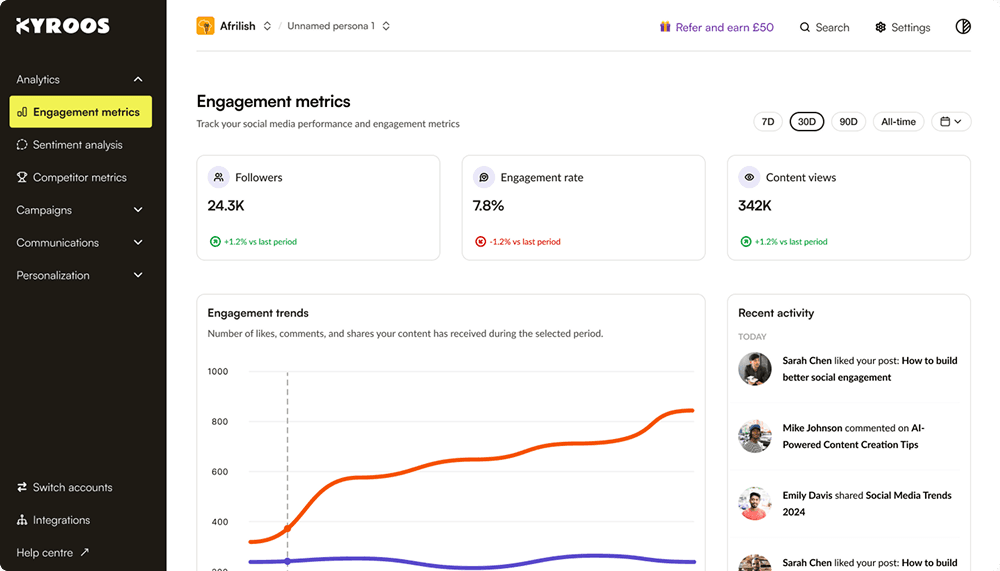
Task: Collapse the Analytics sidebar section
Action: [x=138, y=80]
